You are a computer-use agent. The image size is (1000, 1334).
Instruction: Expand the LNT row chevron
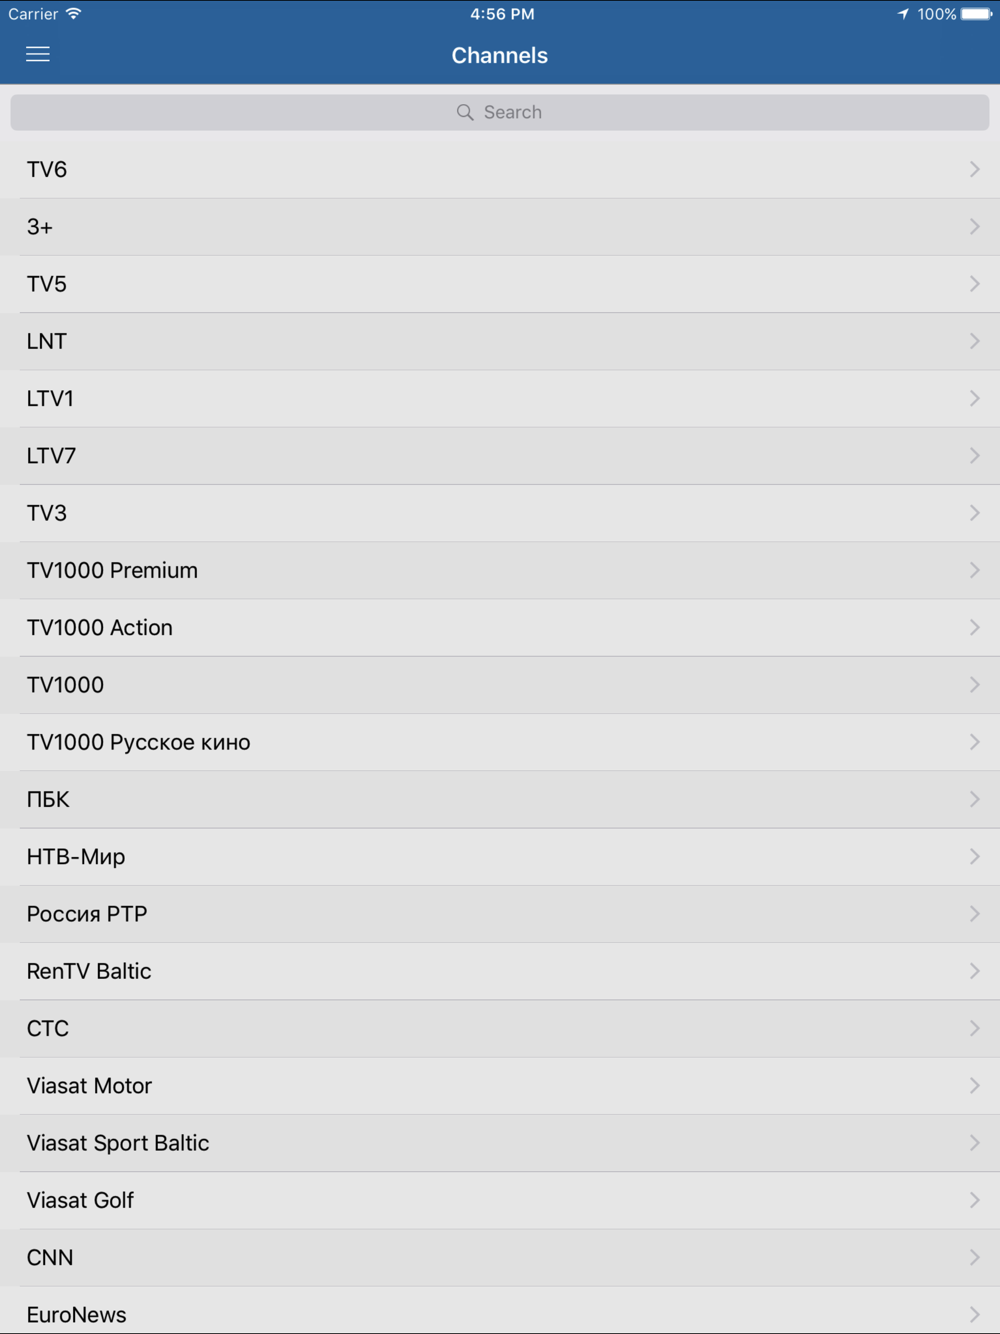974,341
